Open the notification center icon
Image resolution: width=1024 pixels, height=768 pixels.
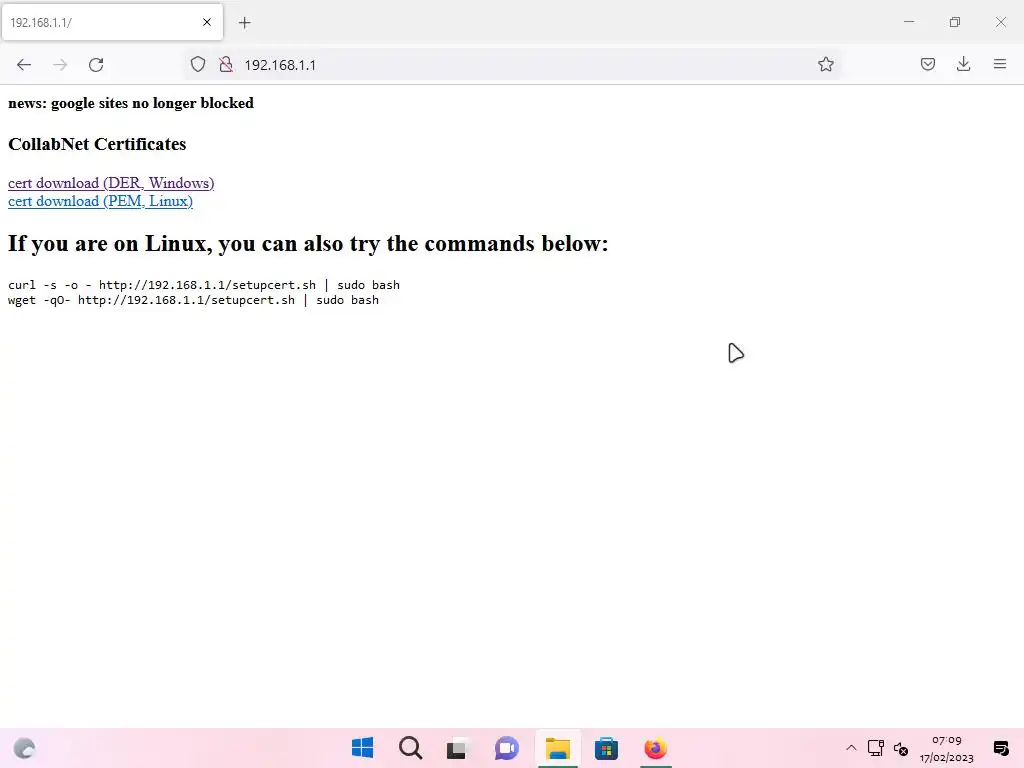coord(1000,748)
